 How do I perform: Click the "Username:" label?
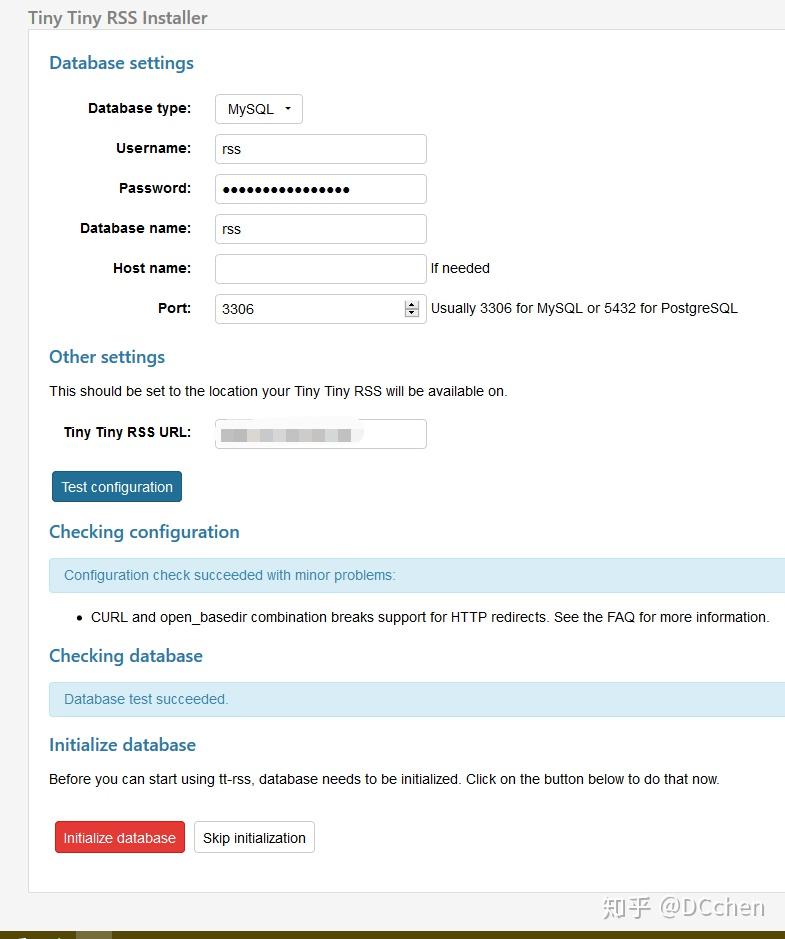[x=153, y=149]
